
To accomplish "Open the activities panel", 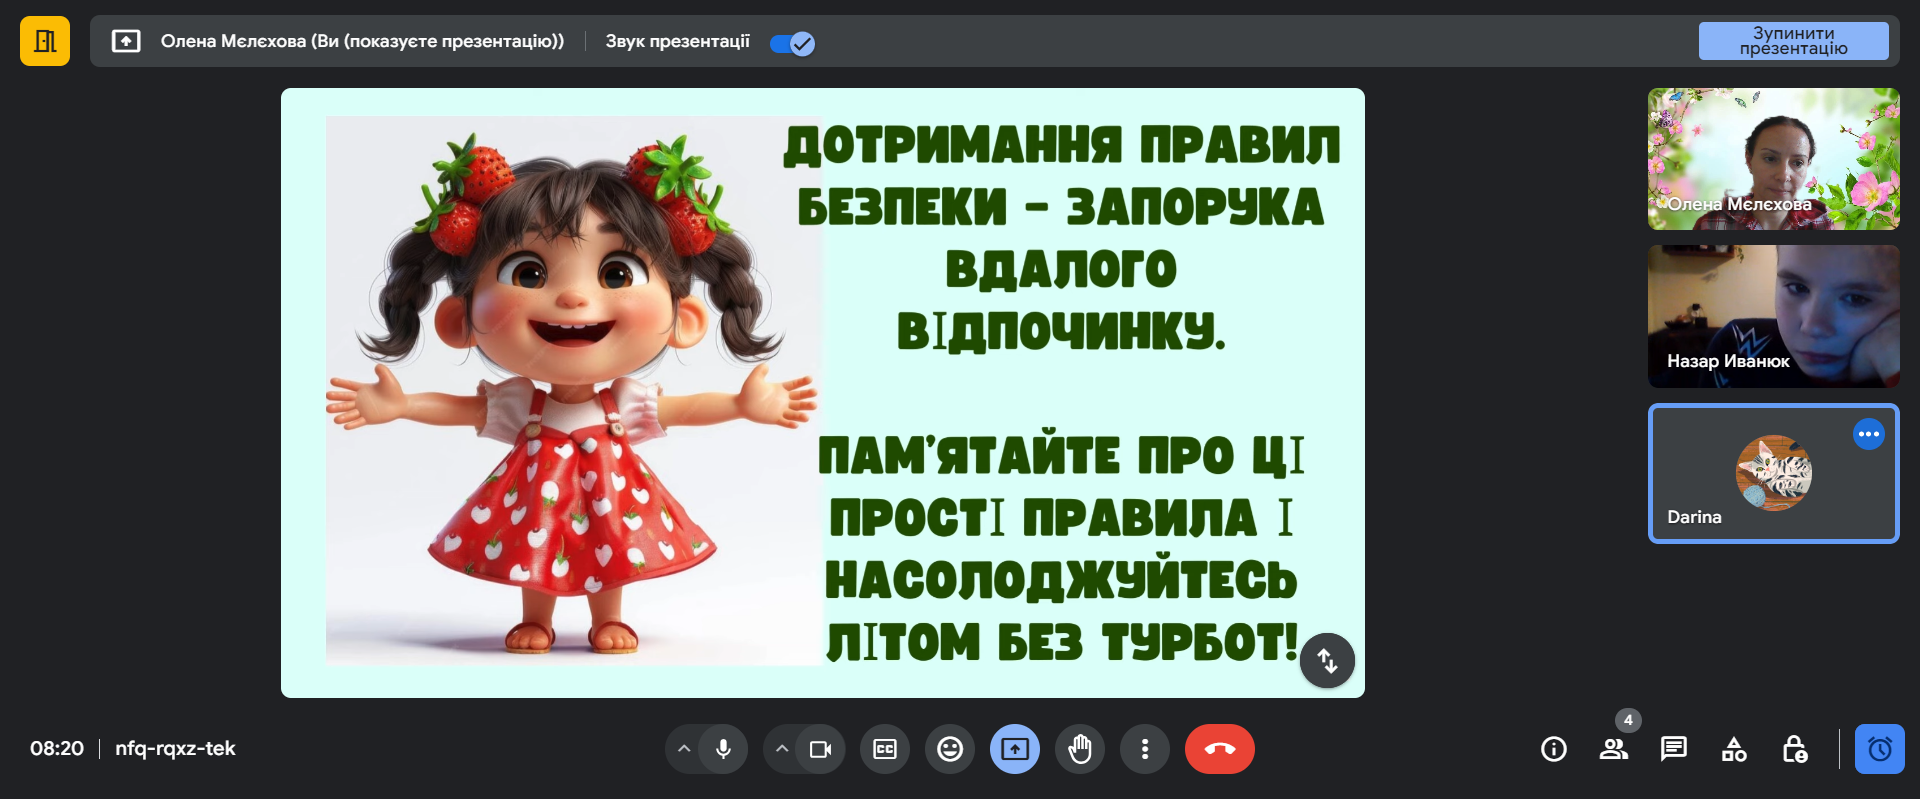I will 1734,749.
